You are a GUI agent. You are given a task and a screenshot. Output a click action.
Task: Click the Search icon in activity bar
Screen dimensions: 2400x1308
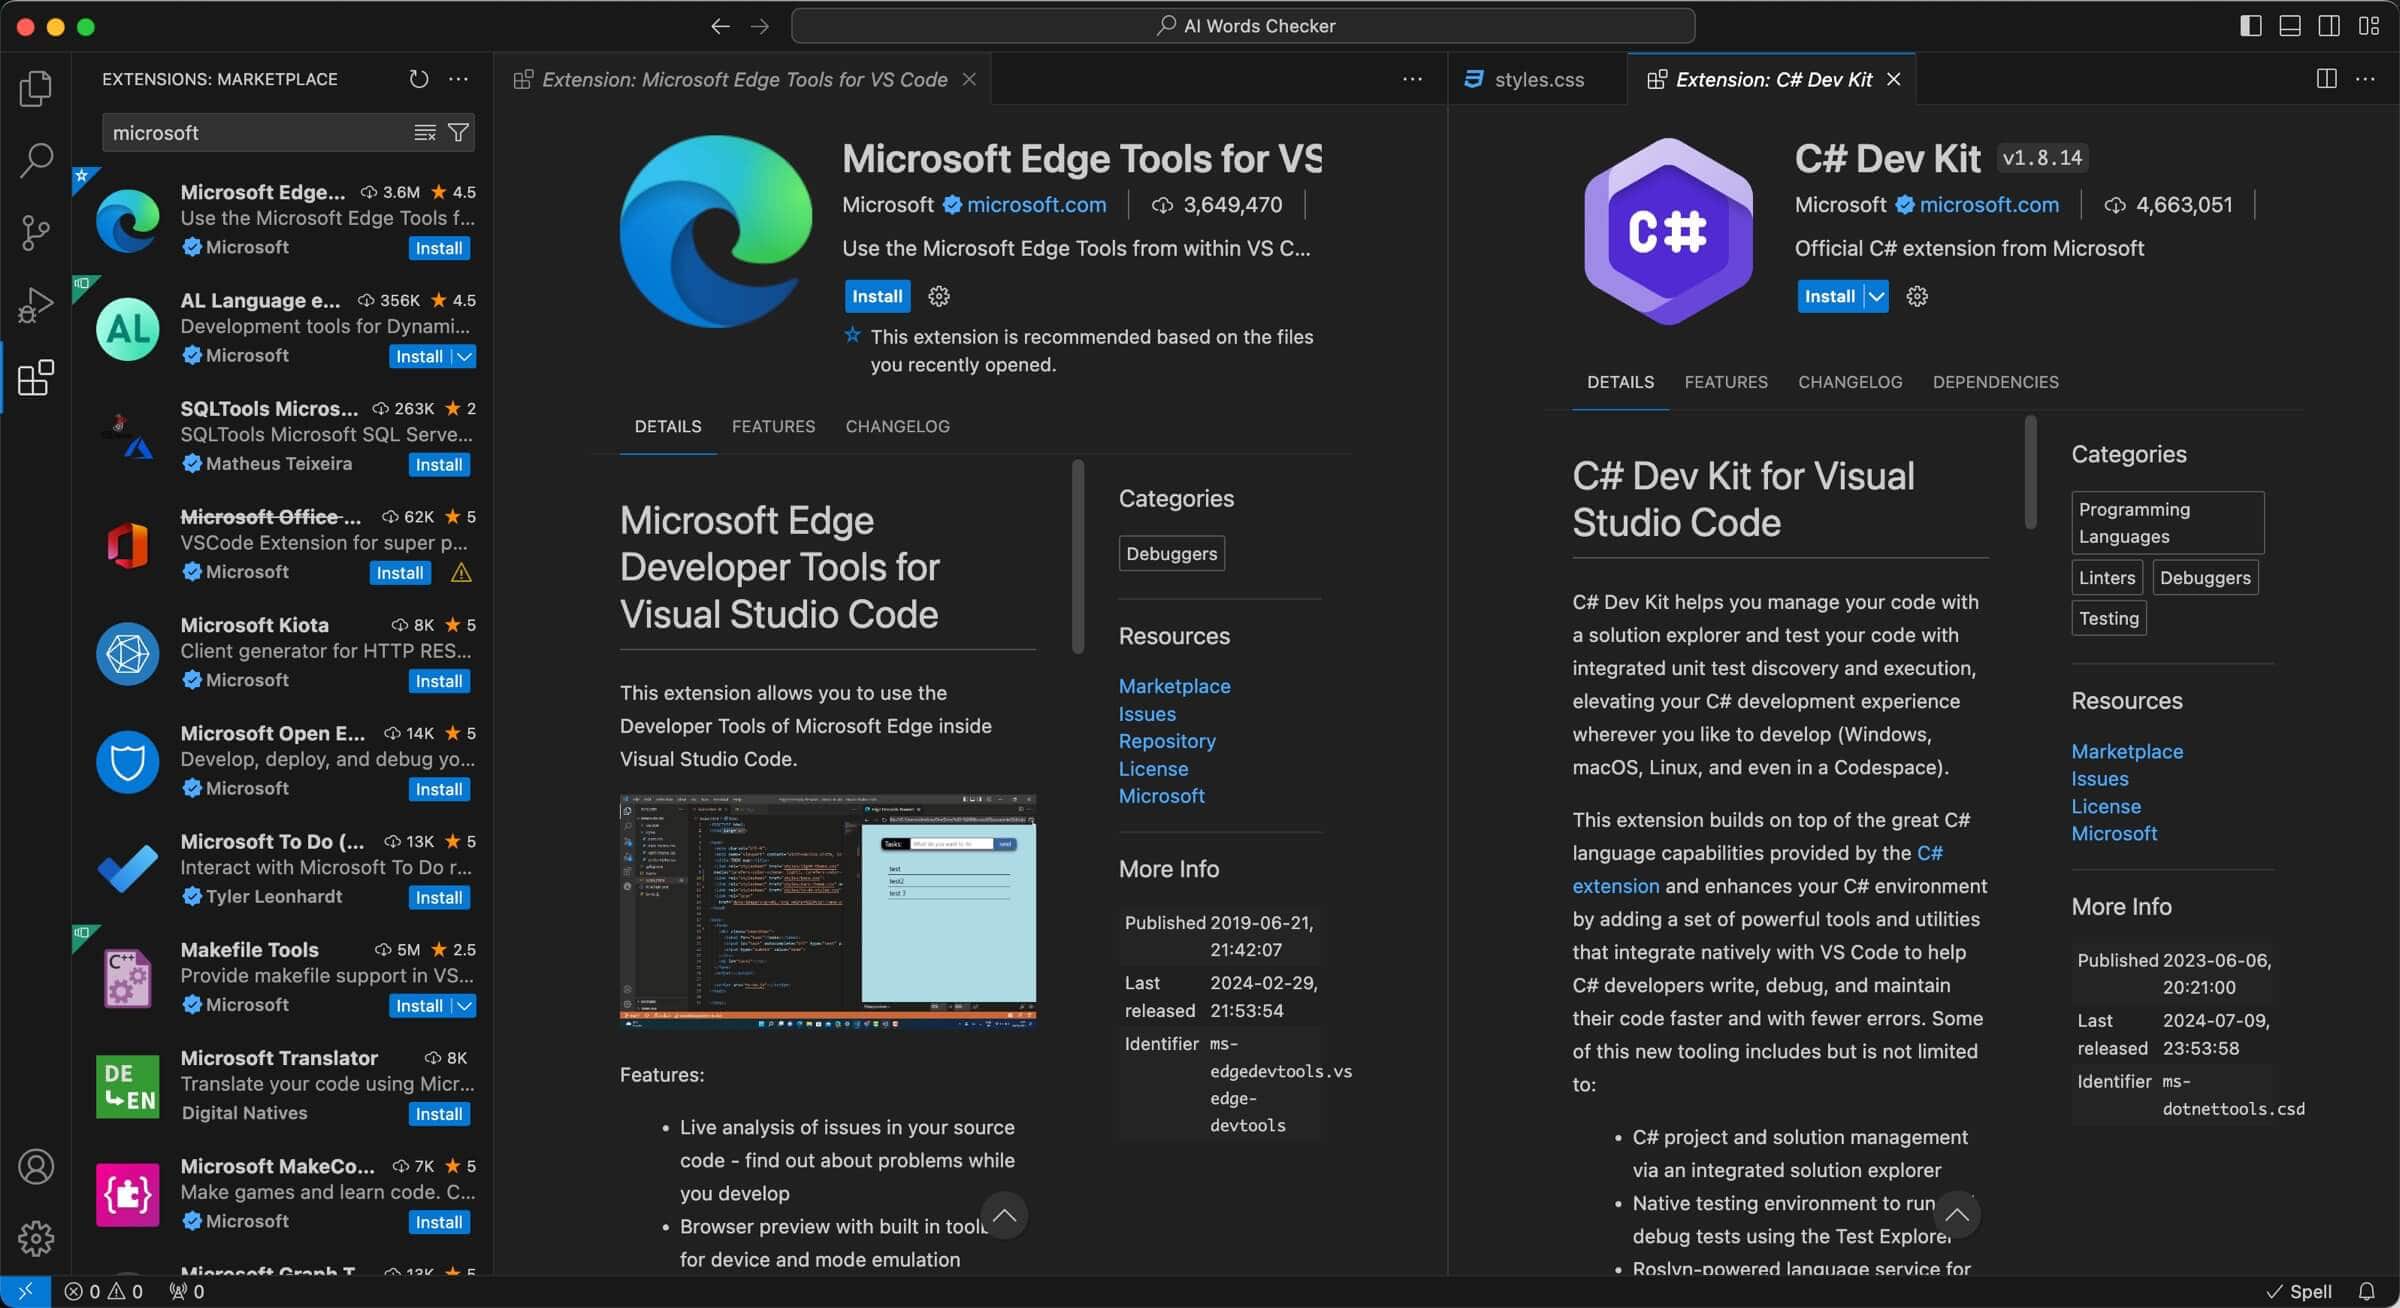tap(36, 160)
